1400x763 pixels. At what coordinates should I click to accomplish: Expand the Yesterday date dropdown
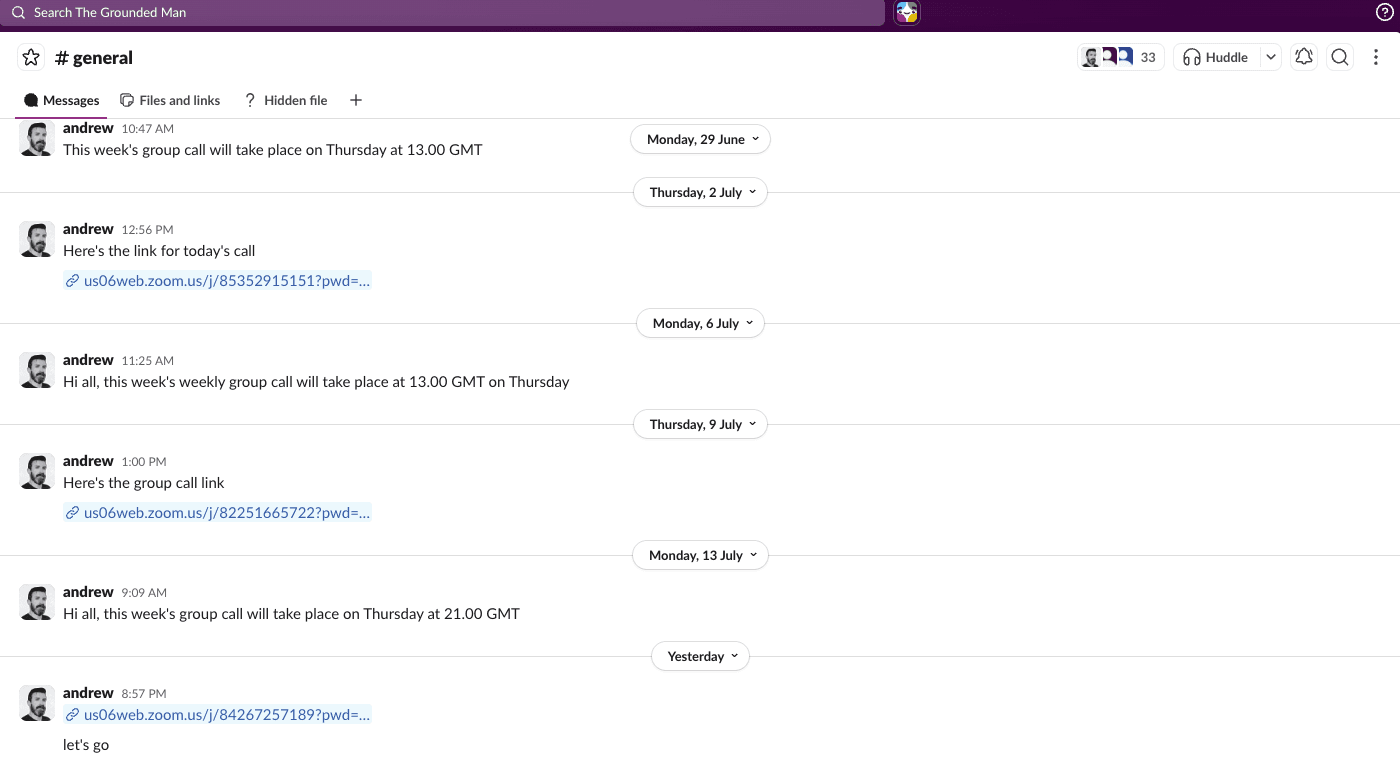[700, 656]
